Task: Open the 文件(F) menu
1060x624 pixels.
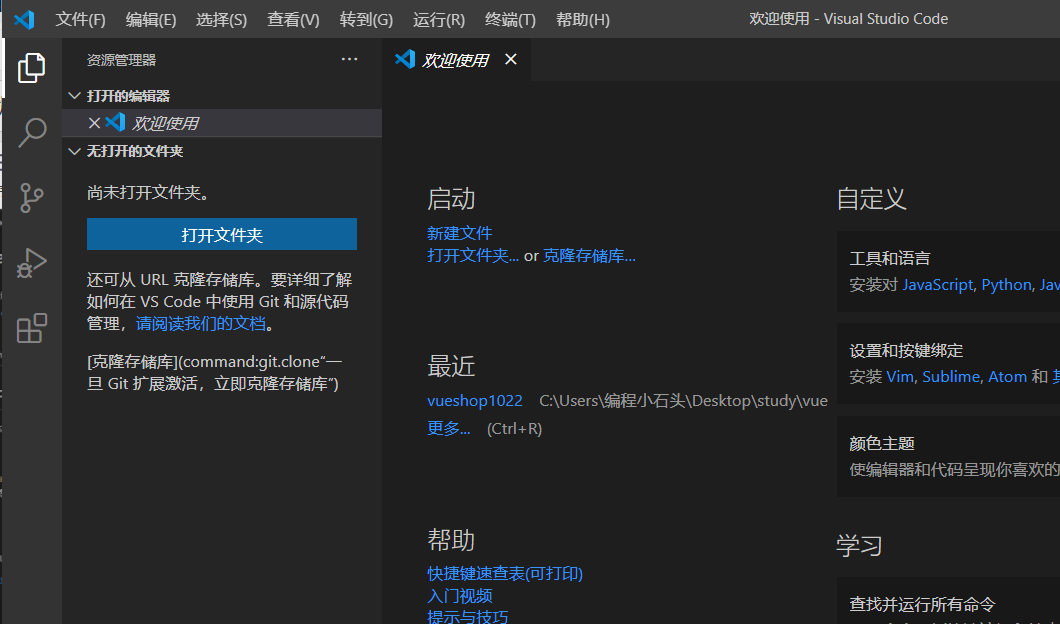Action: point(80,20)
